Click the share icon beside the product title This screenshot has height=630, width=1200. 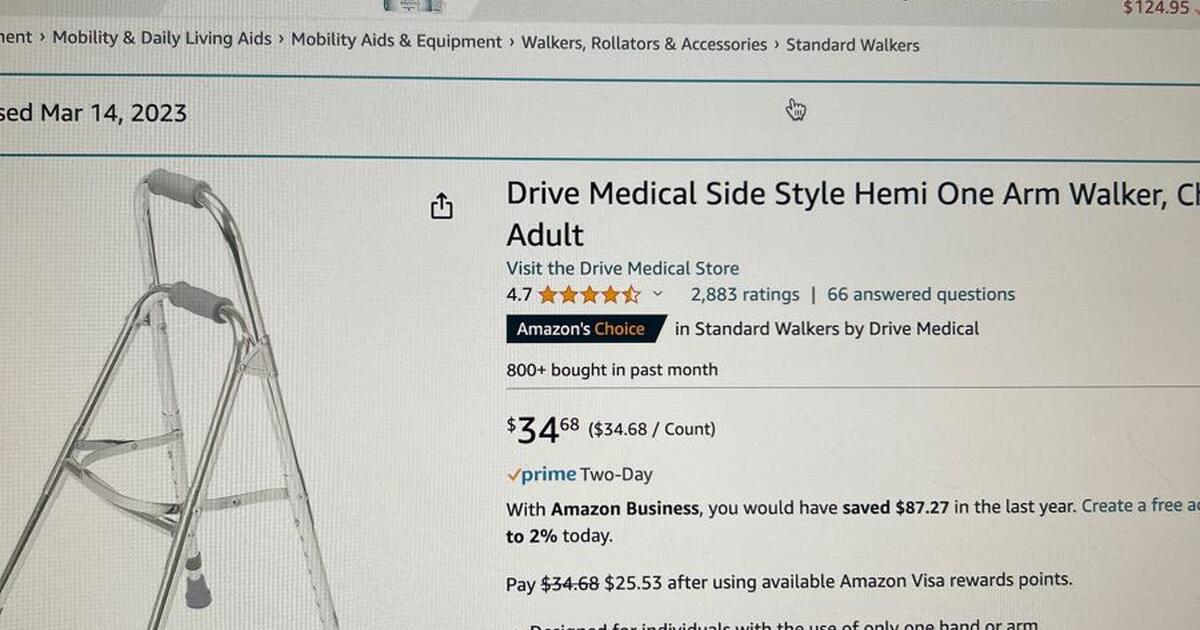click(441, 206)
